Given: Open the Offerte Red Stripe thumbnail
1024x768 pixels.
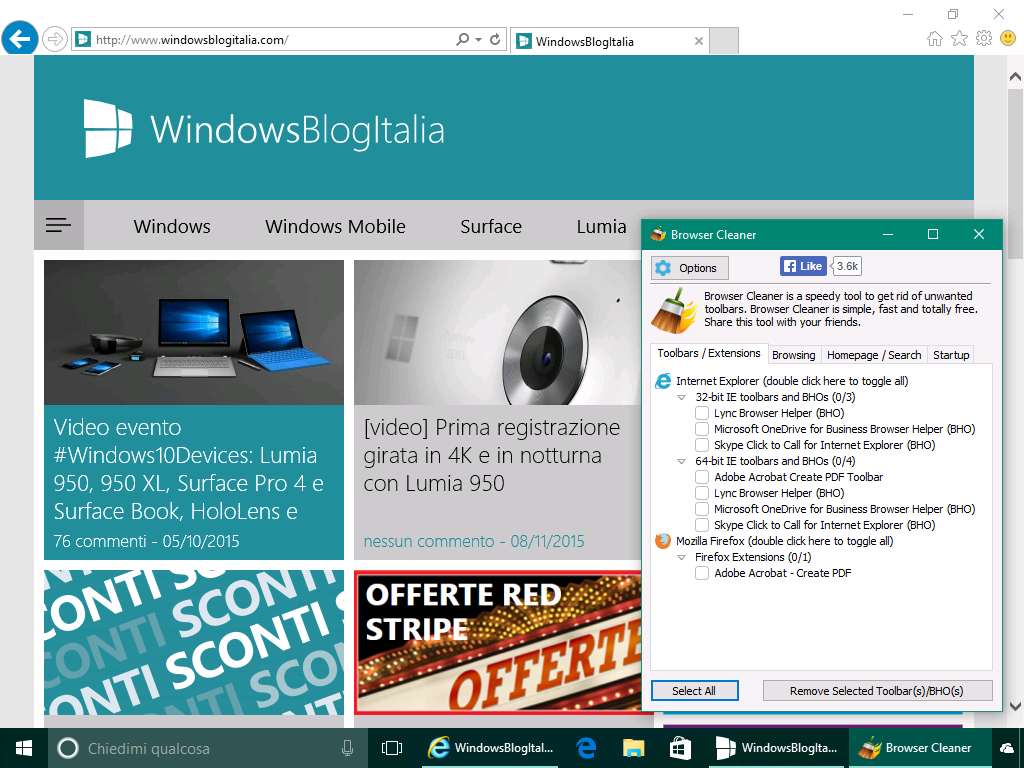Looking at the screenshot, I should [x=498, y=643].
